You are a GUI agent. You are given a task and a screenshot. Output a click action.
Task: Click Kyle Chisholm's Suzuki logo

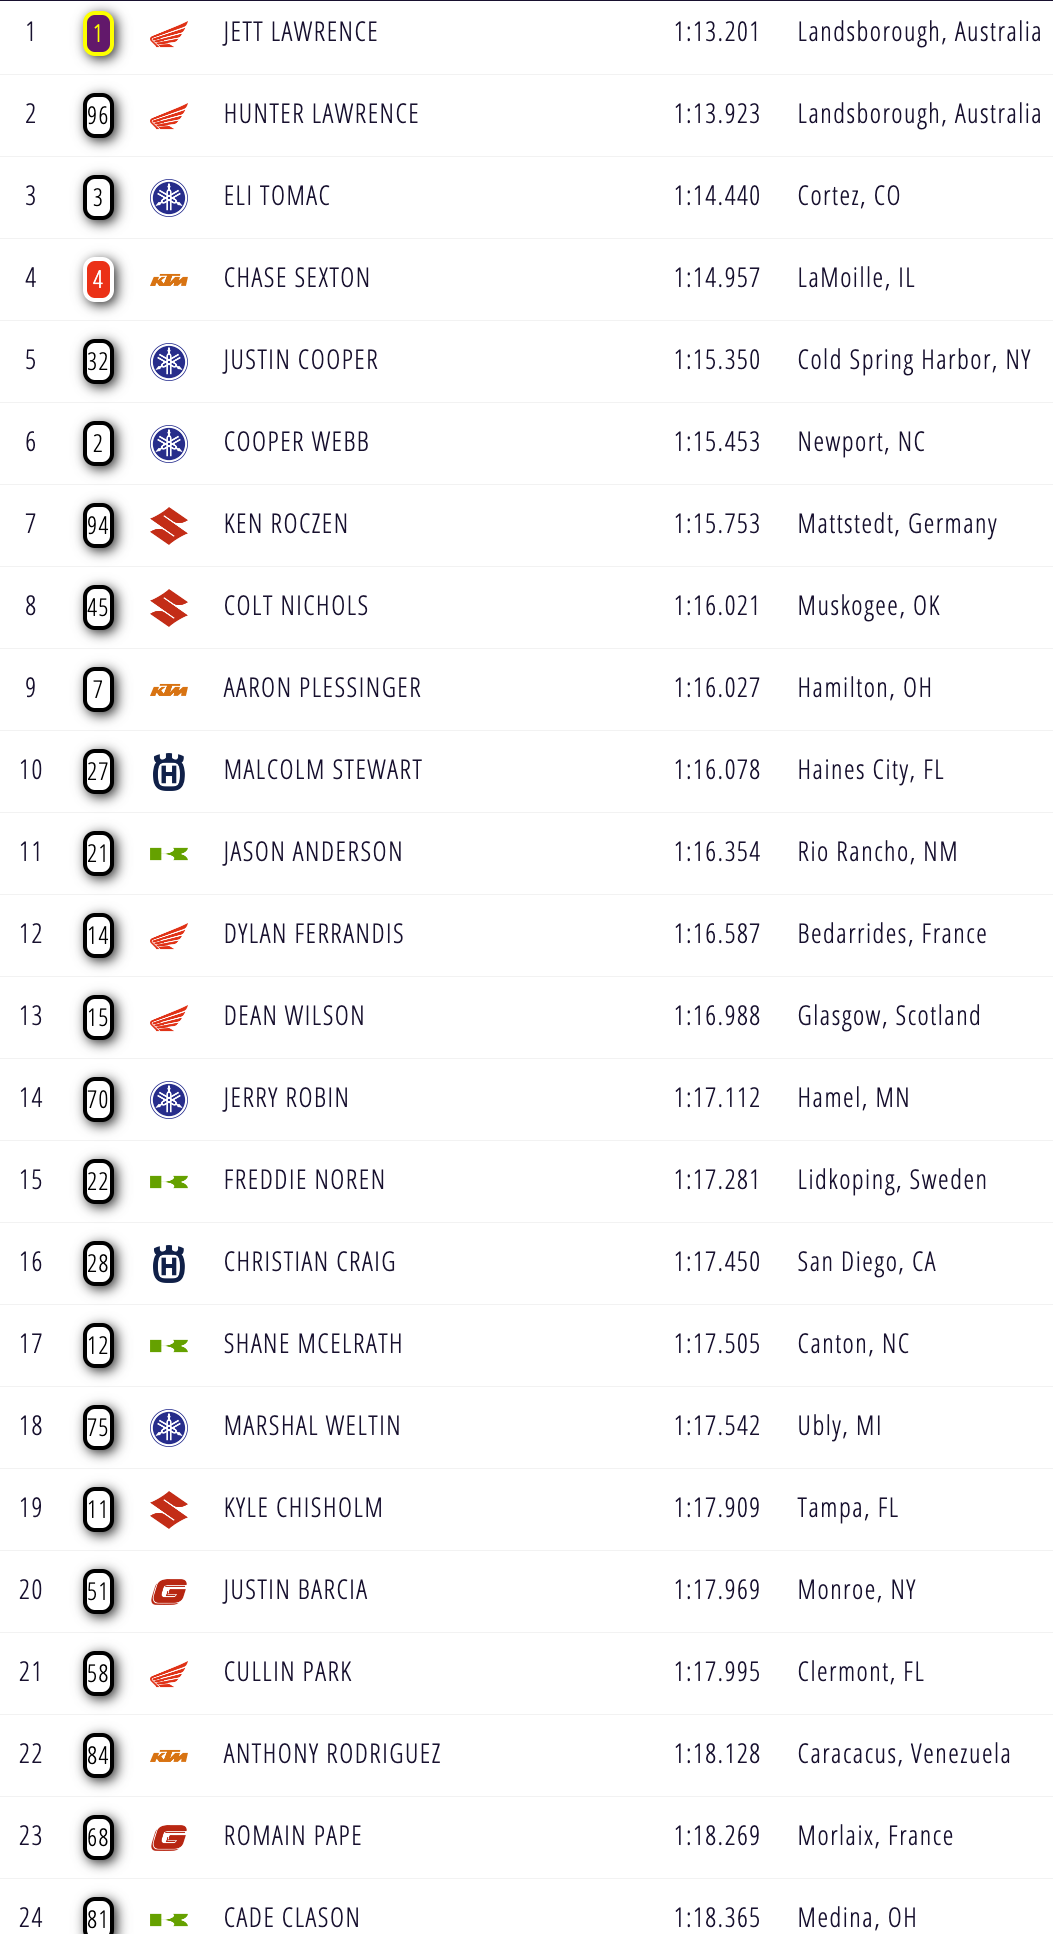169,1510
